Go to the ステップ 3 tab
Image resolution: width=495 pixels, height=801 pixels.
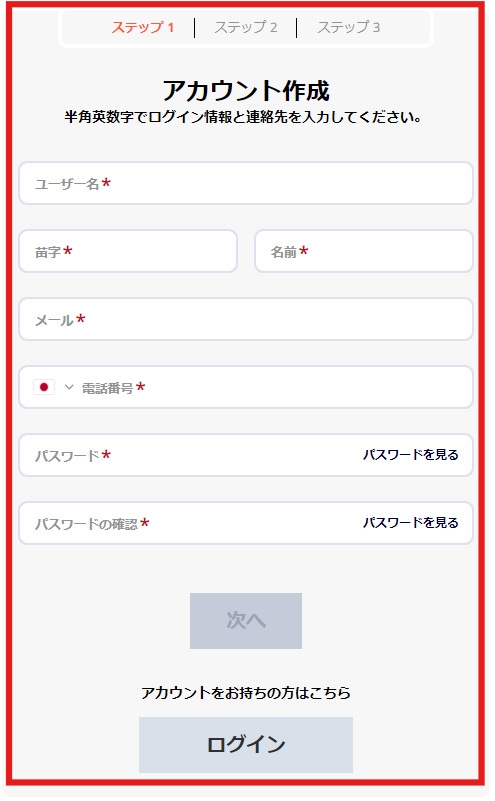tap(349, 28)
